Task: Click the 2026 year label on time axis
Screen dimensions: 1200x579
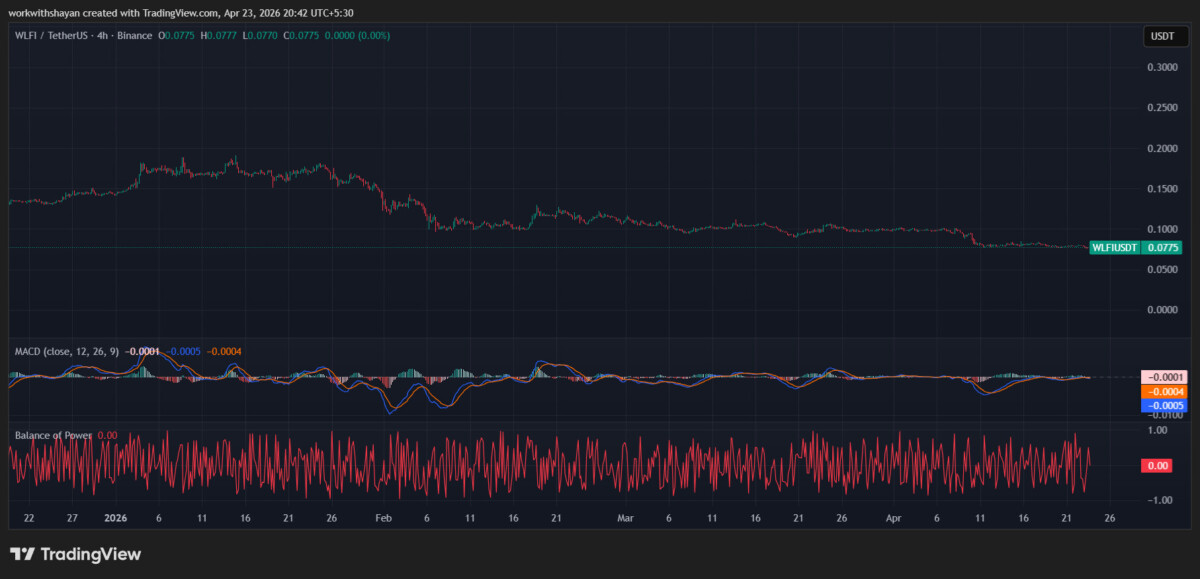Action: pyautogui.click(x=115, y=518)
